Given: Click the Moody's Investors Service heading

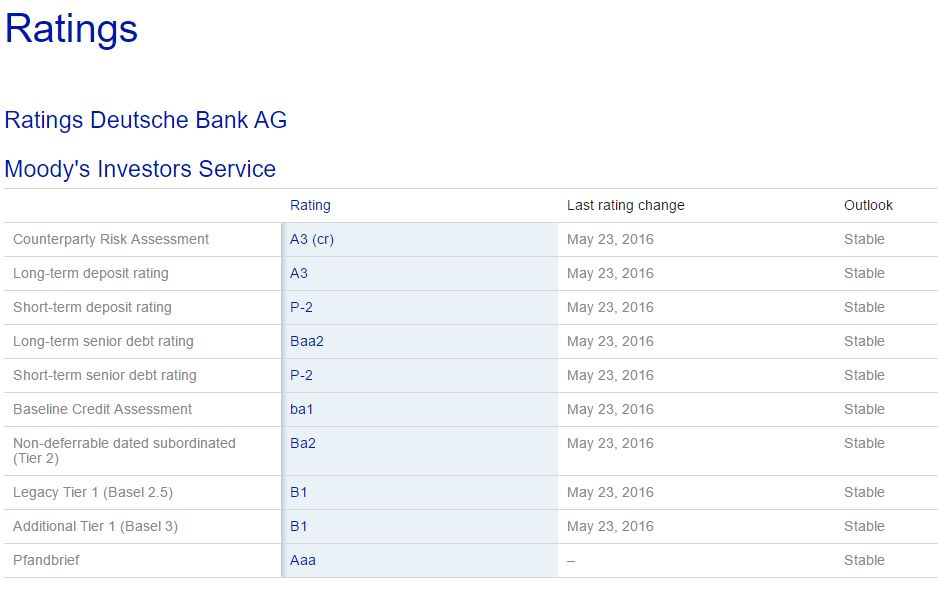Looking at the screenshot, I should click(140, 169).
